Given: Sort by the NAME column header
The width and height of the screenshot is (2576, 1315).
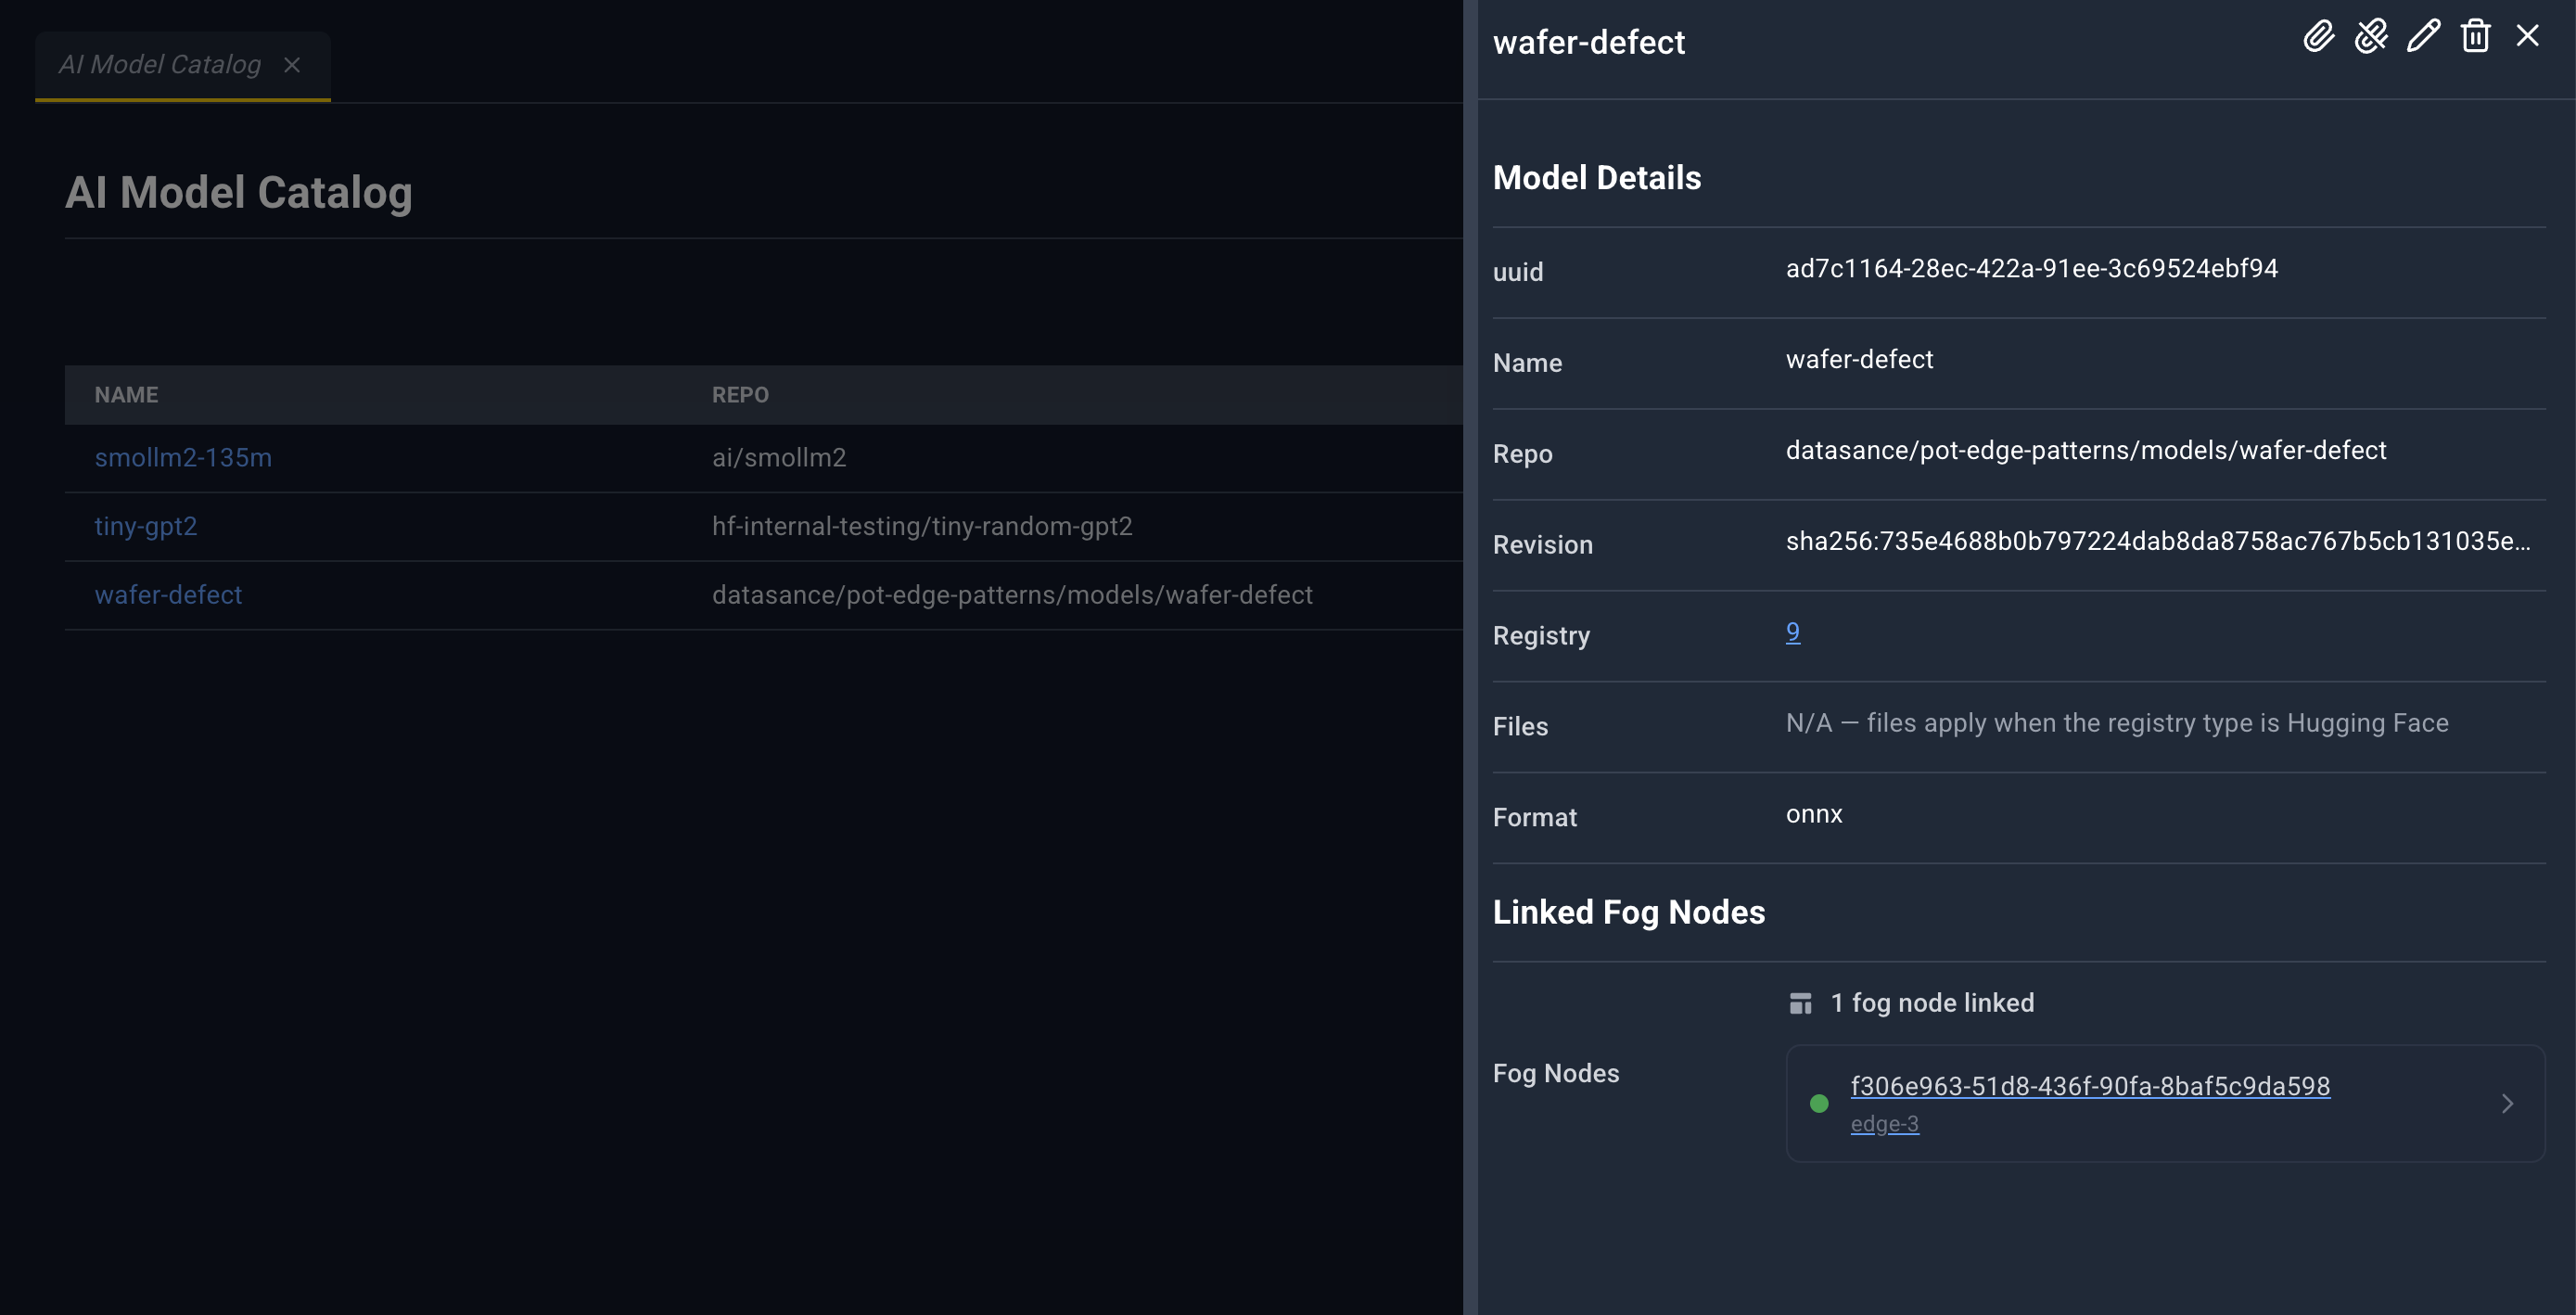Looking at the screenshot, I should (126, 395).
